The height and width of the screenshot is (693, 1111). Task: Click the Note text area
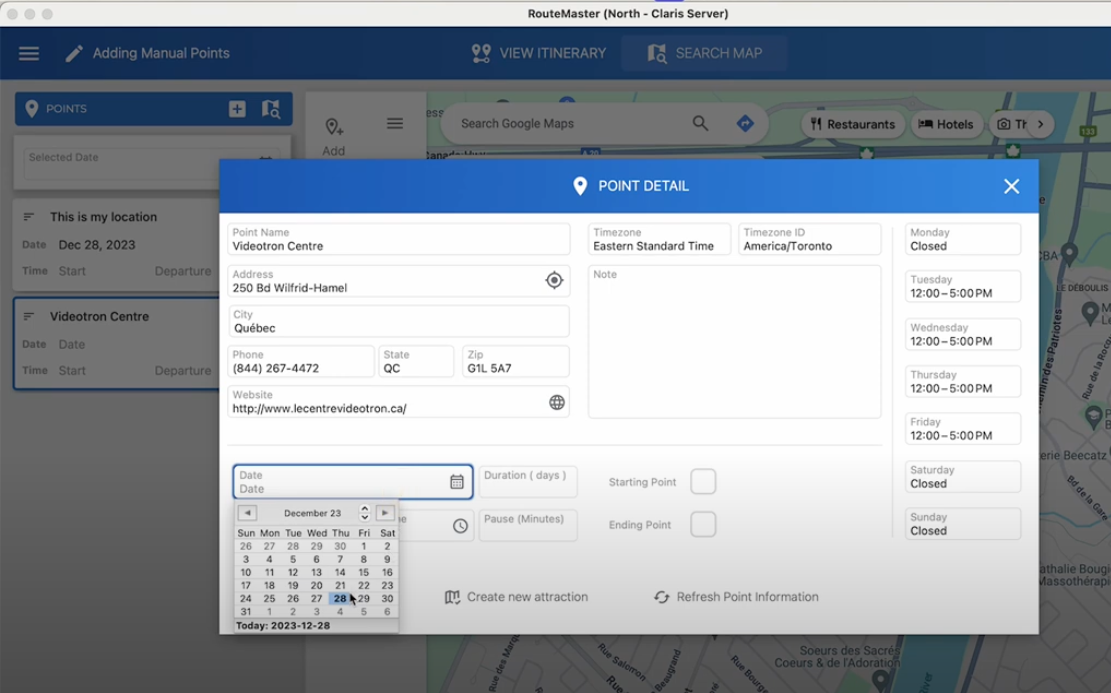pos(734,342)
